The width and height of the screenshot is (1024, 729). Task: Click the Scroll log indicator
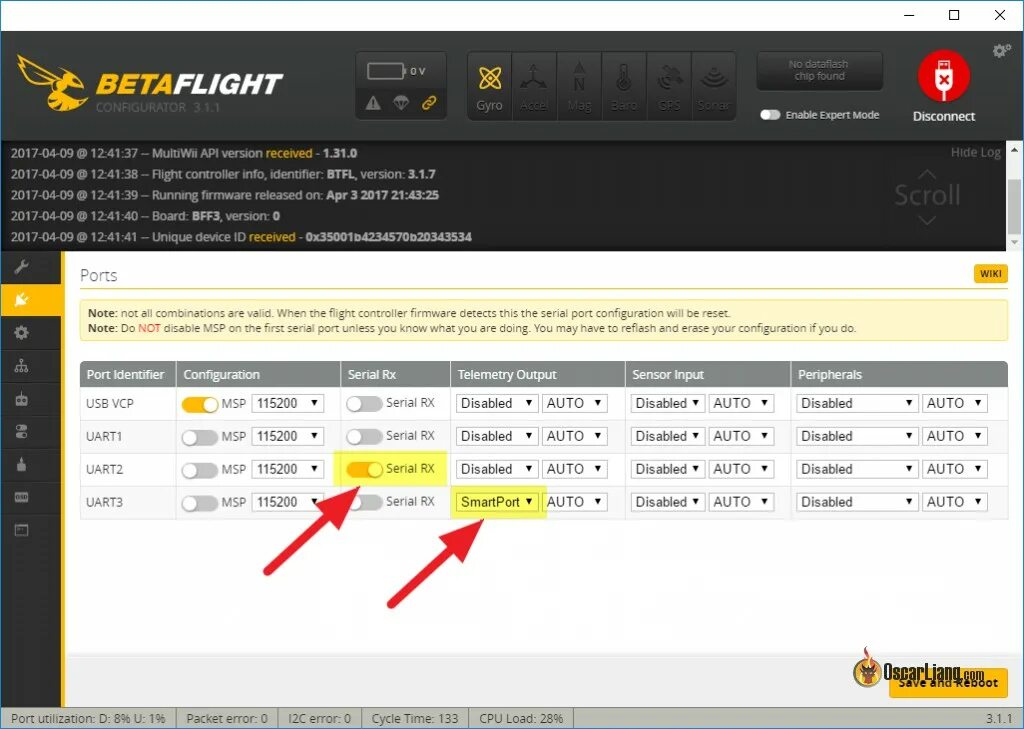click(927, 195)
